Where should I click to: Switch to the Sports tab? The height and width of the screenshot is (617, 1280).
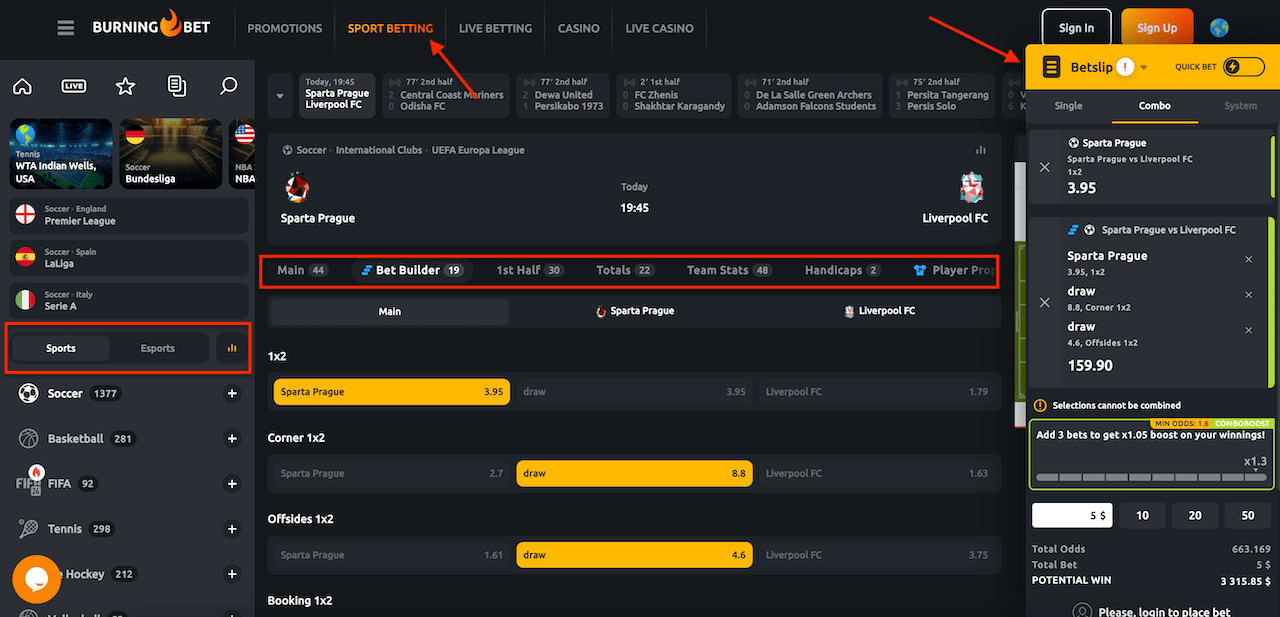click(x=61, y=348)
